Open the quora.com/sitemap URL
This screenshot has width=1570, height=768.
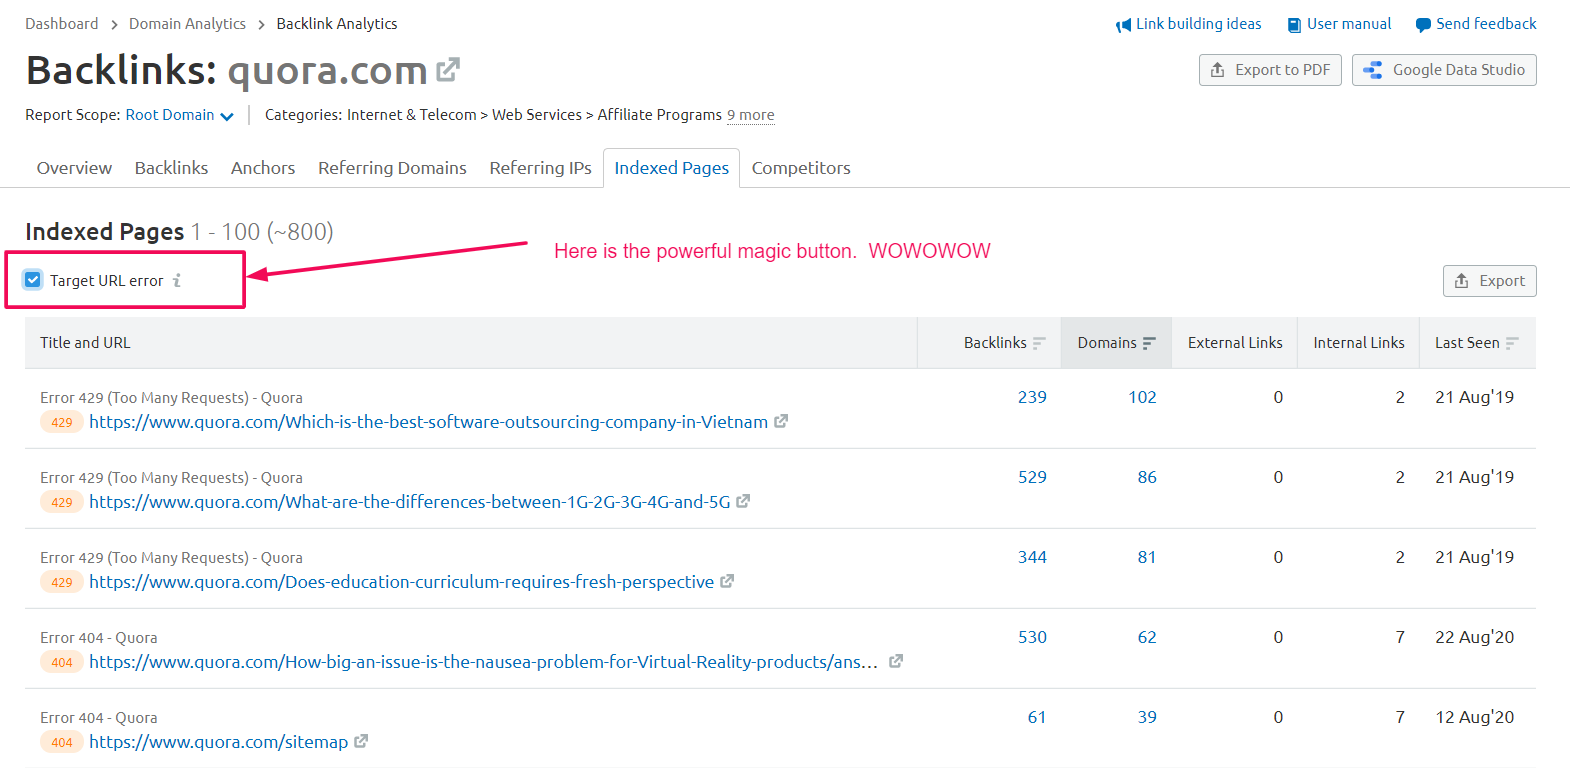pos(218,742)
